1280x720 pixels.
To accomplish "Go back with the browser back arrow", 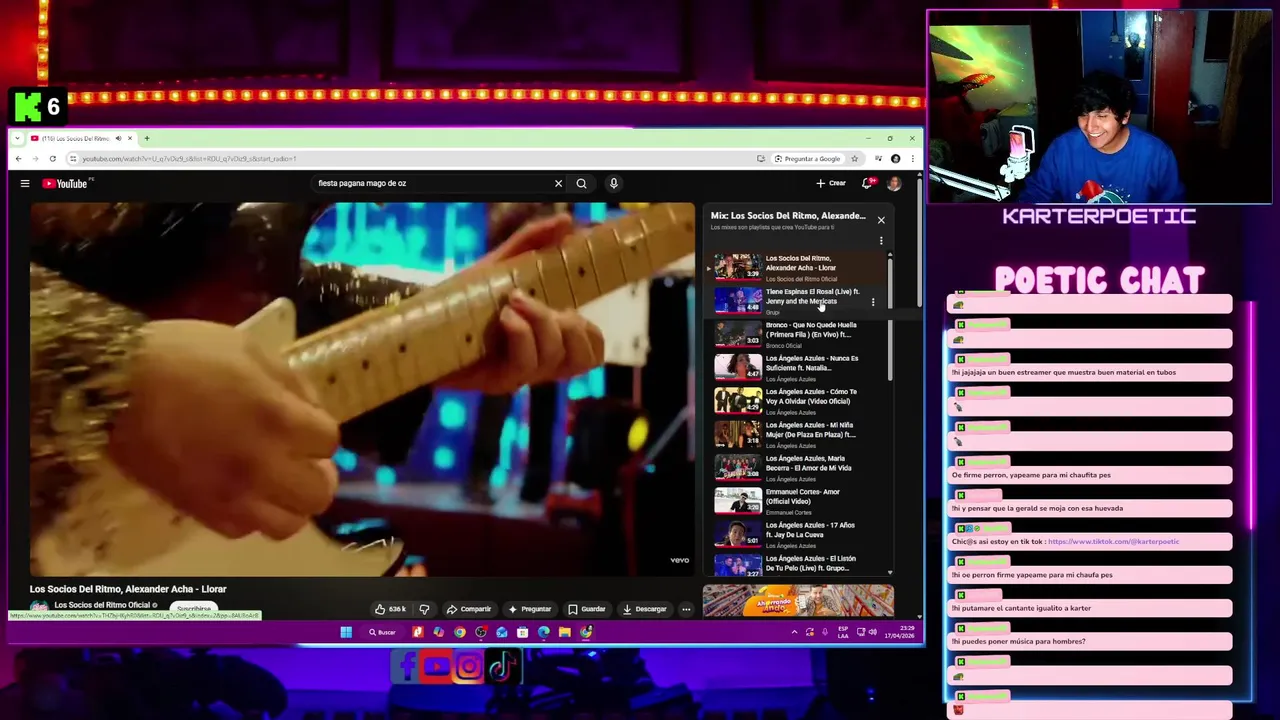I will [x=18, y=159].
